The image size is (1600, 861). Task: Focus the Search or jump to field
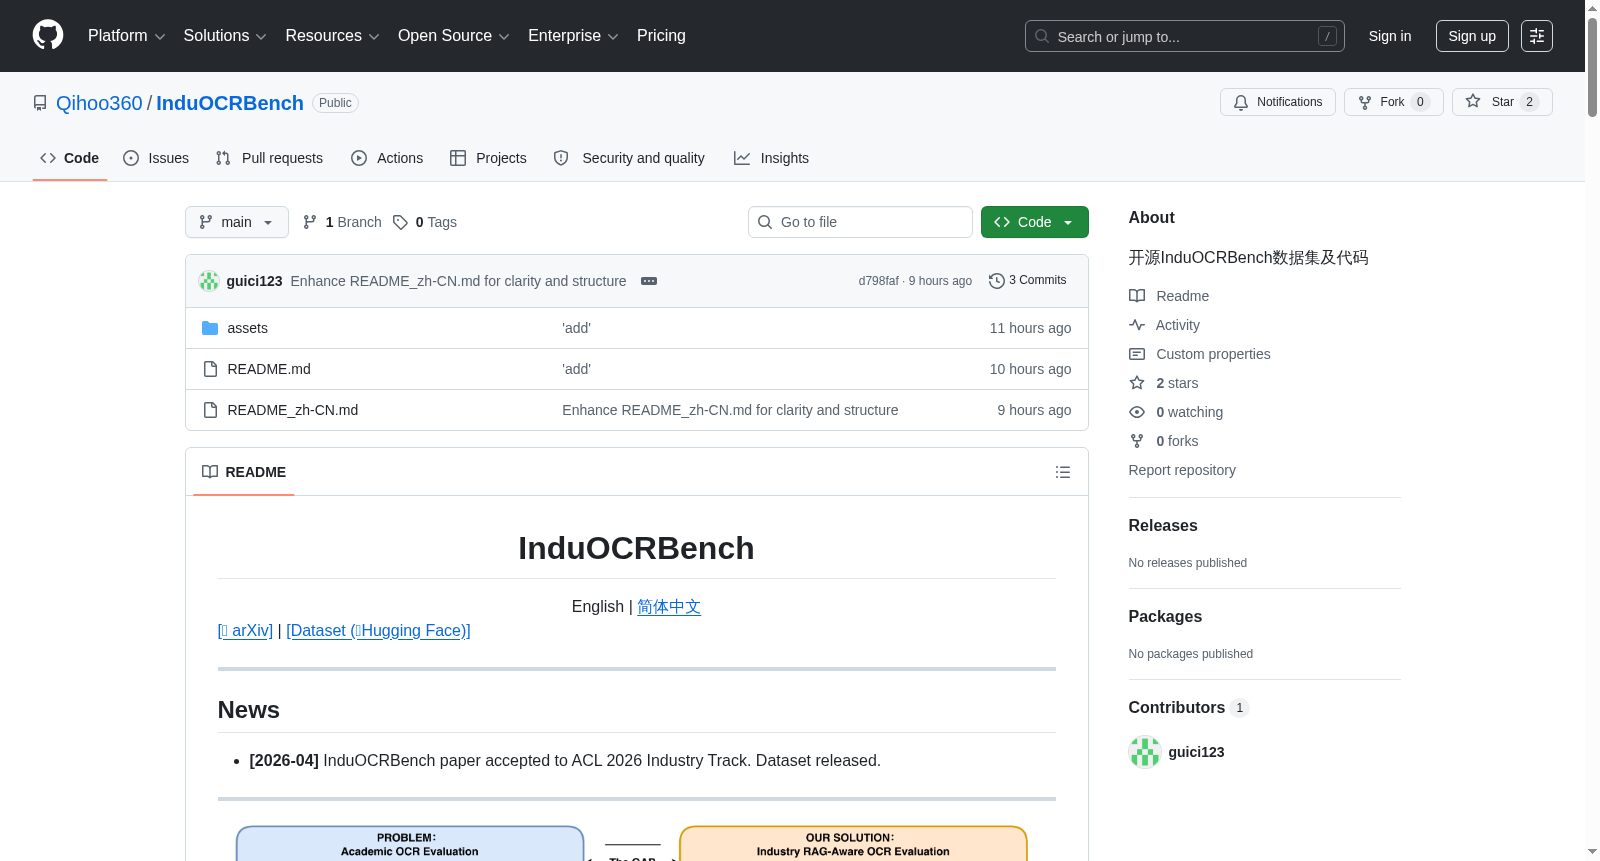click(1185, 36)
